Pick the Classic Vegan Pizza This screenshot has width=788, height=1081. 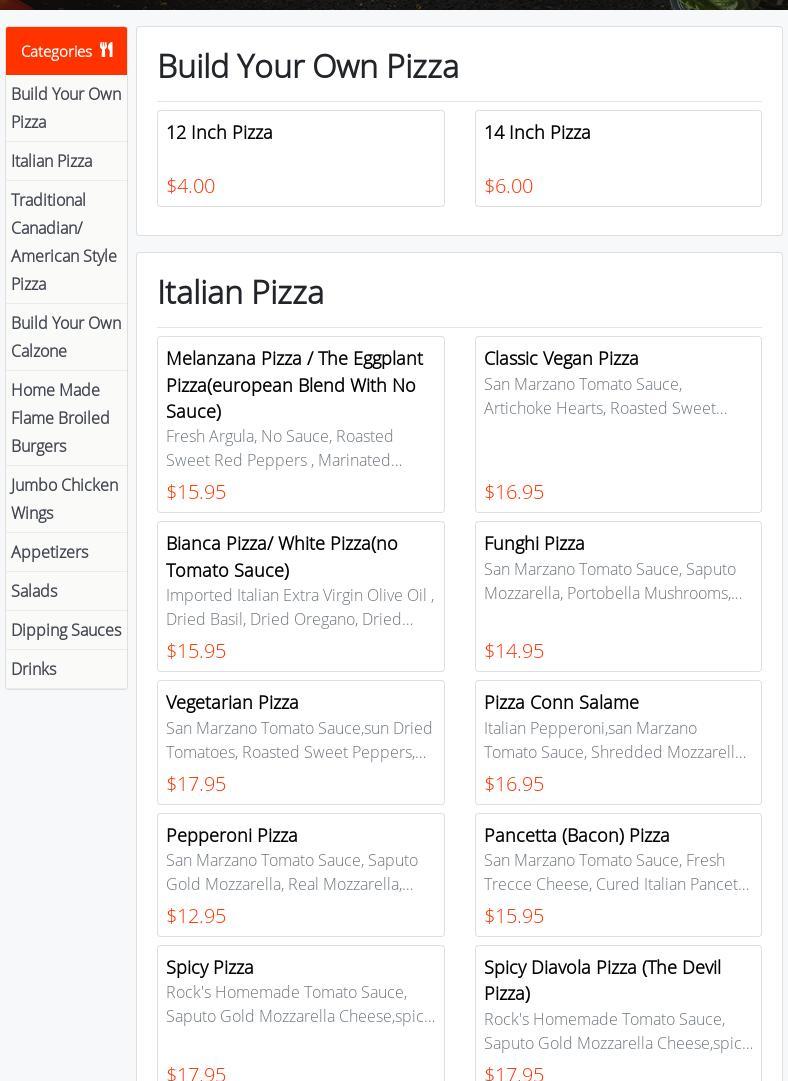(618, 424)
